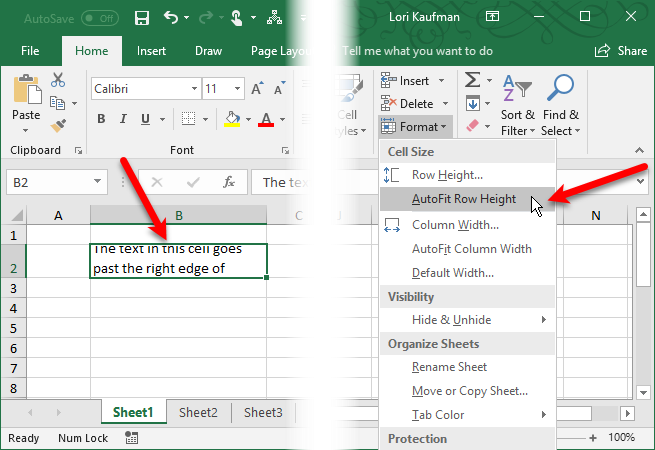Switch to the Insert ribbon tab

pyautogui.click(x=151, y=51)
